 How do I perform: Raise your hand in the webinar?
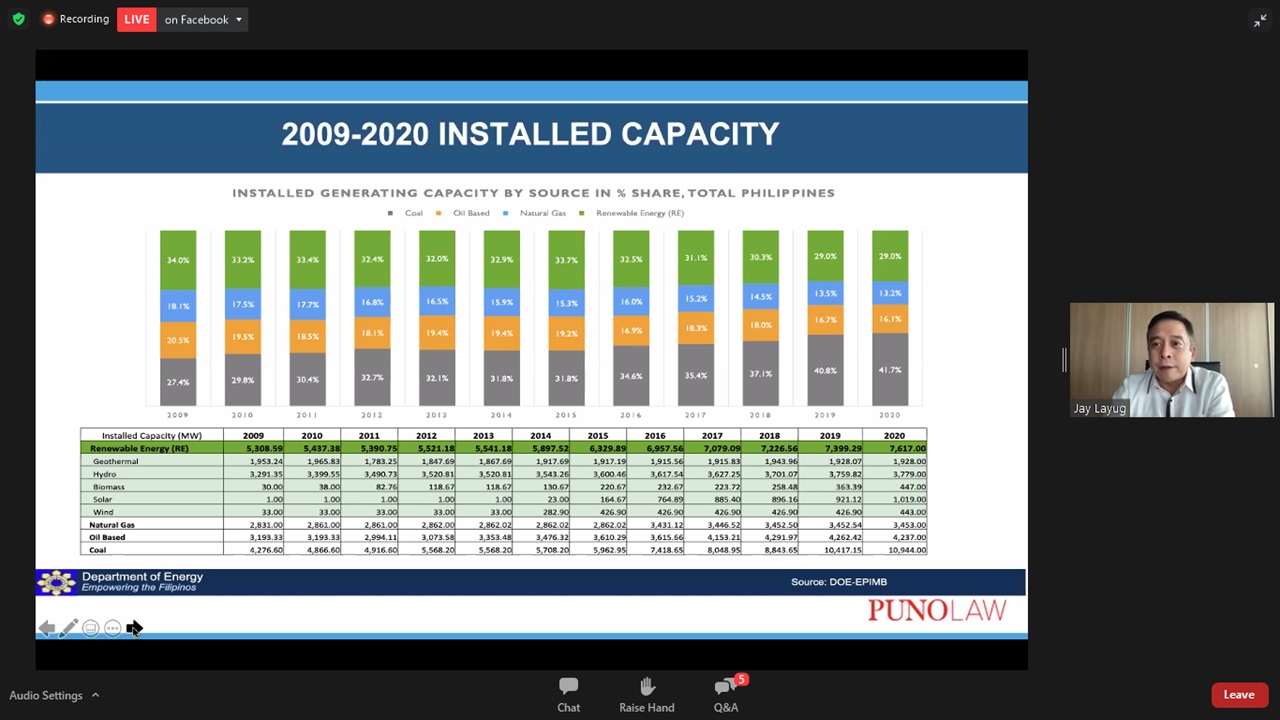pyautogui.click(x=646, y=694)
